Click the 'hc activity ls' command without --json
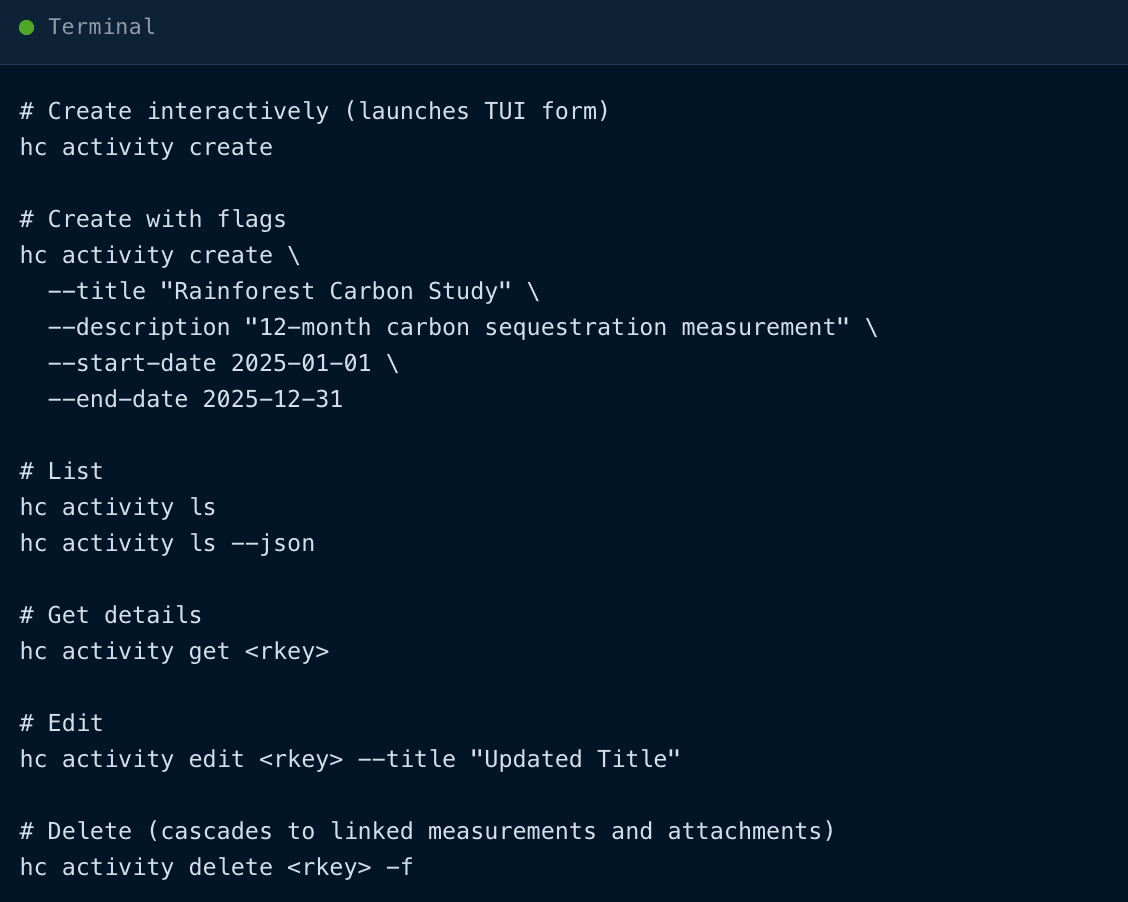The height and width of the screenshot is (902, 1128). [x=118, y=507]
